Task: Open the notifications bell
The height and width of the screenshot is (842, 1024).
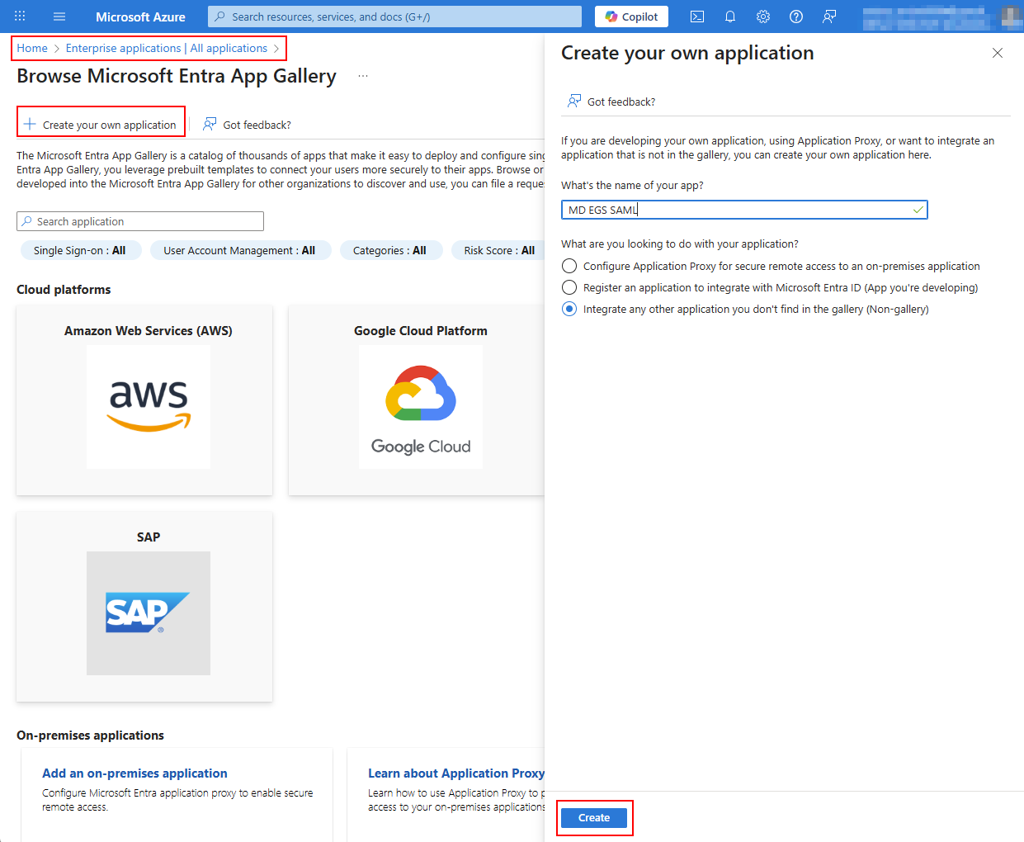Action: click(x=730, y=17)
